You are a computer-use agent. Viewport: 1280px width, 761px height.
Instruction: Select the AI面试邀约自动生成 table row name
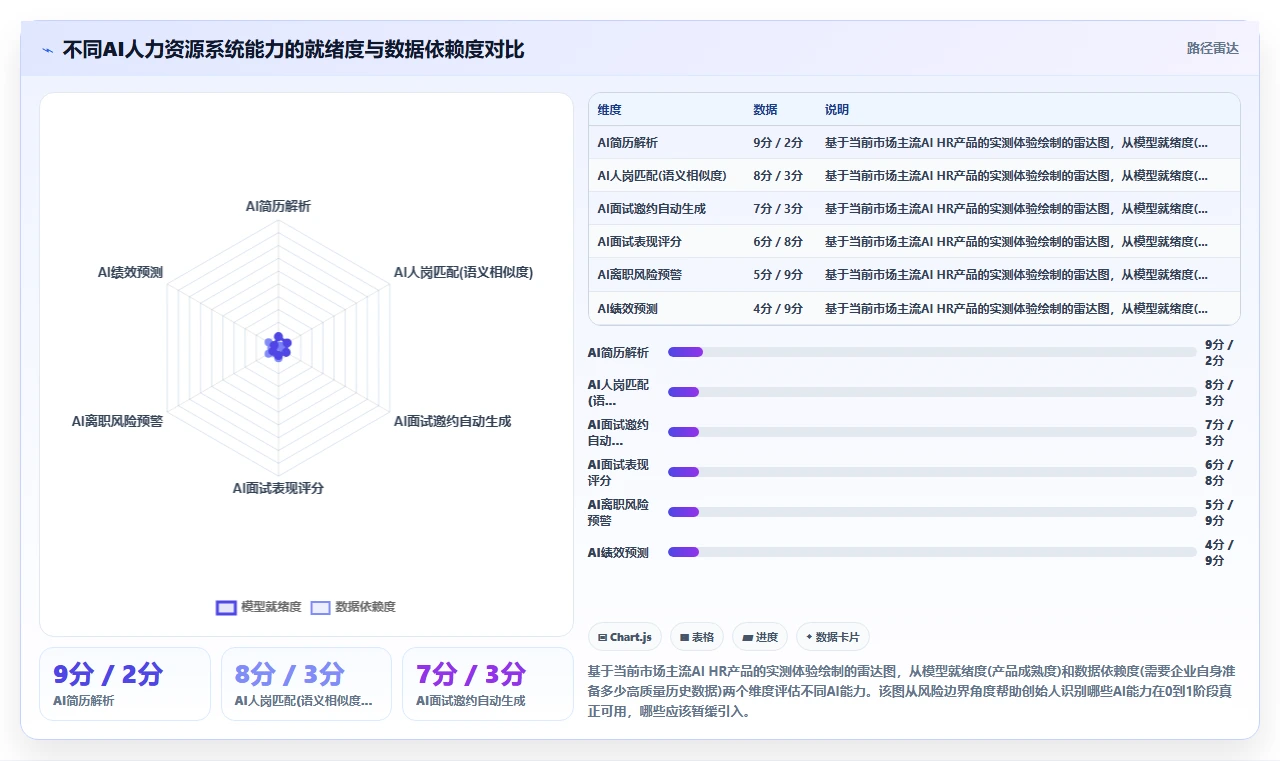[x=651, y=209]
